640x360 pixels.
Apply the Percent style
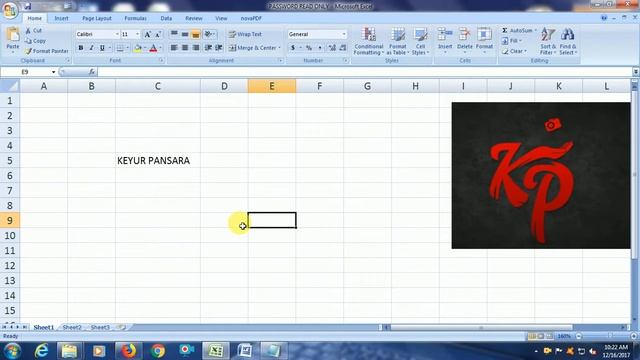tap(309, 48)
